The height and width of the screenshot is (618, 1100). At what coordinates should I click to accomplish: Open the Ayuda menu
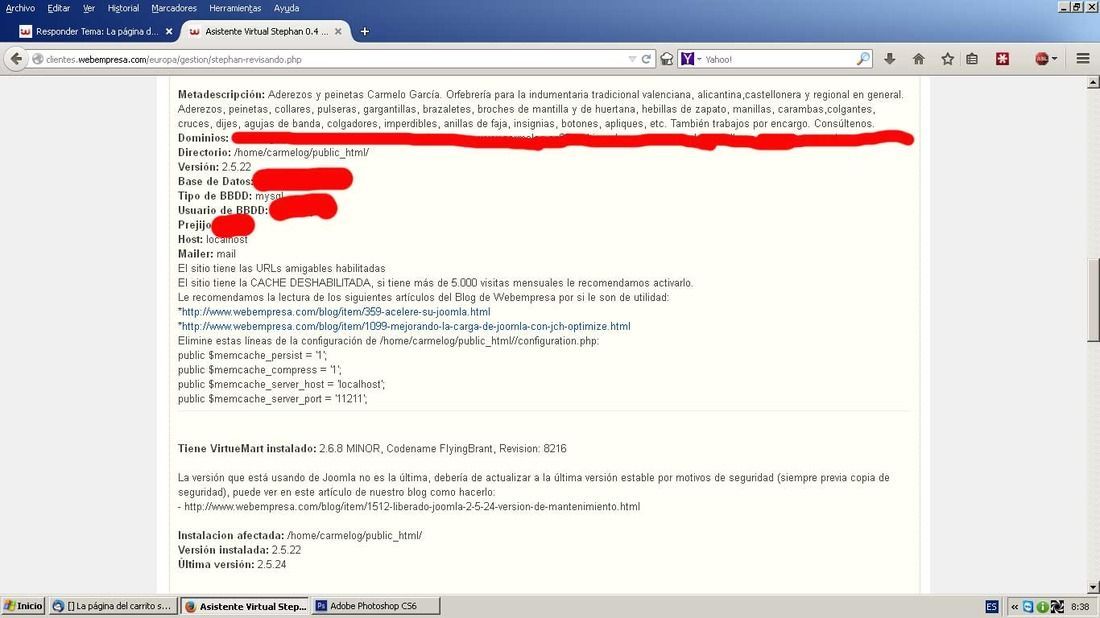click(x=286, y=8)
